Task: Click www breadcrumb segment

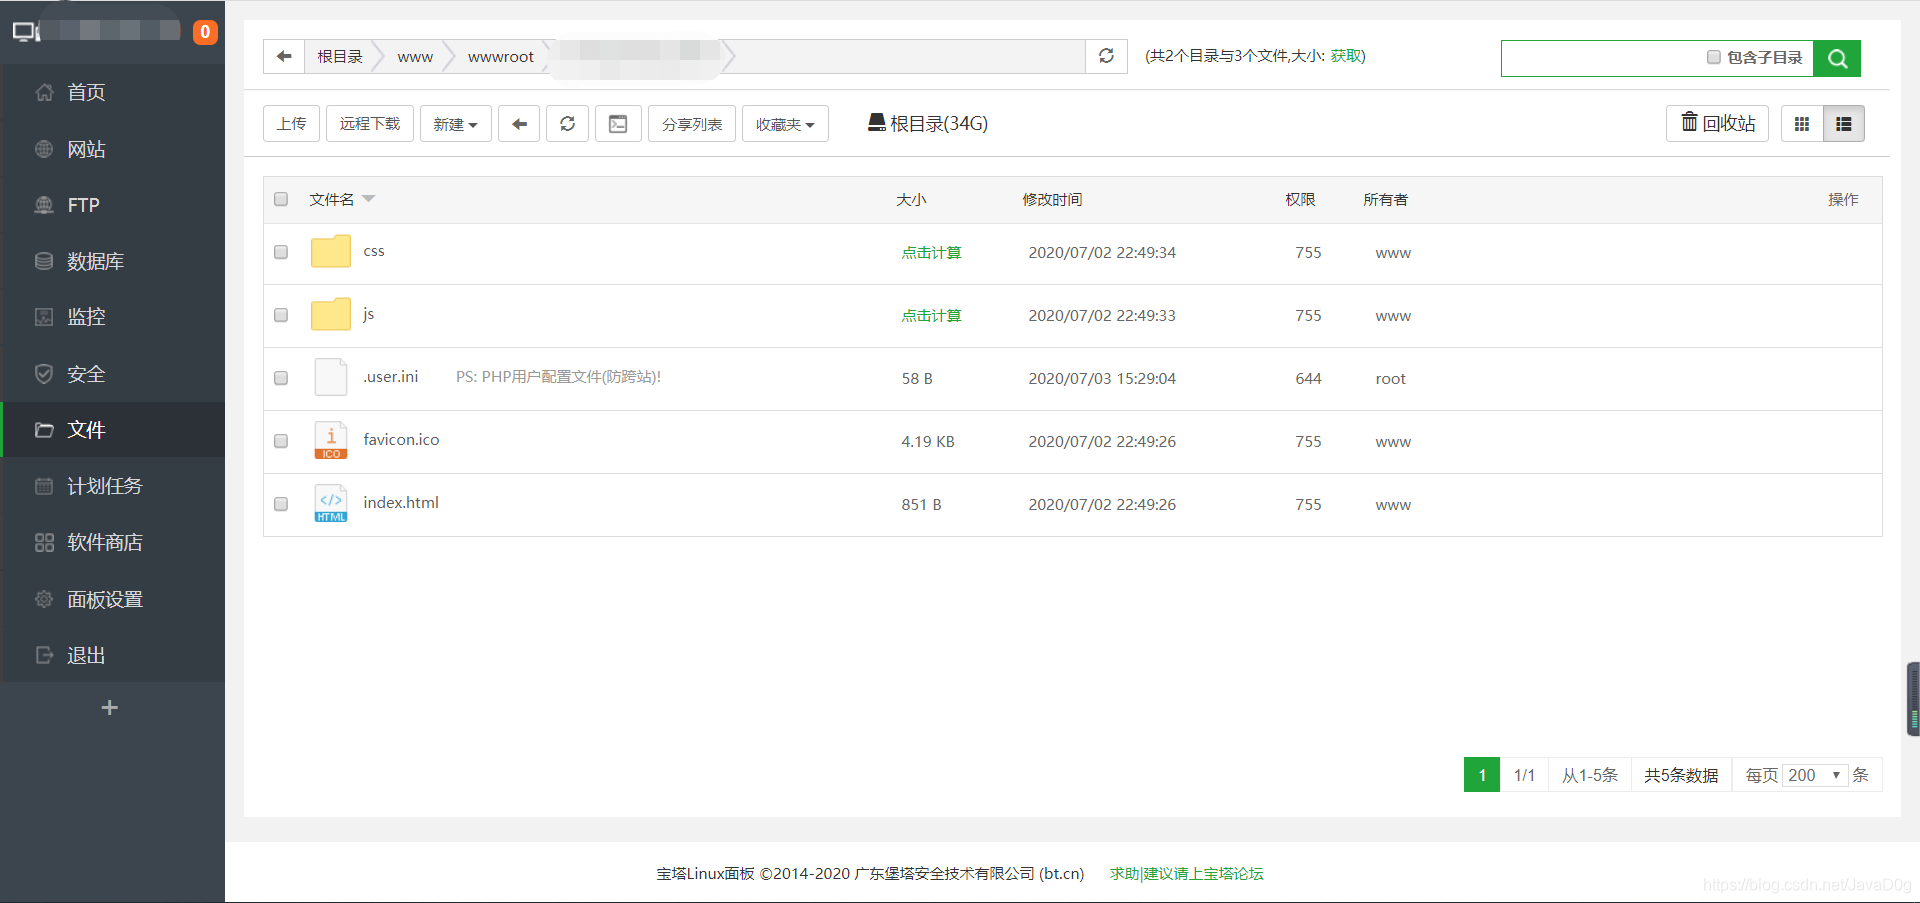Action: pos(415,57)
